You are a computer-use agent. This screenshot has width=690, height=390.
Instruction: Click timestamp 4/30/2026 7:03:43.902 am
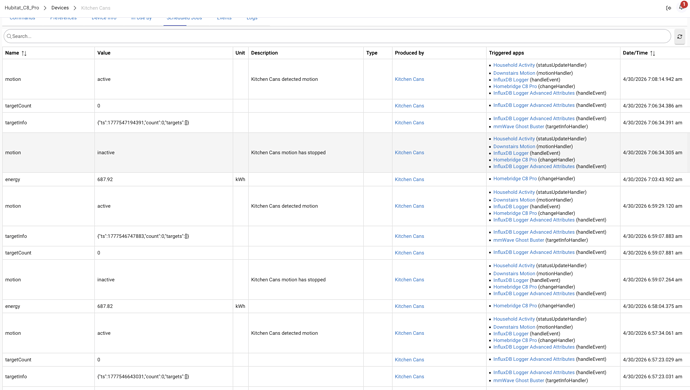pos(653,180)
